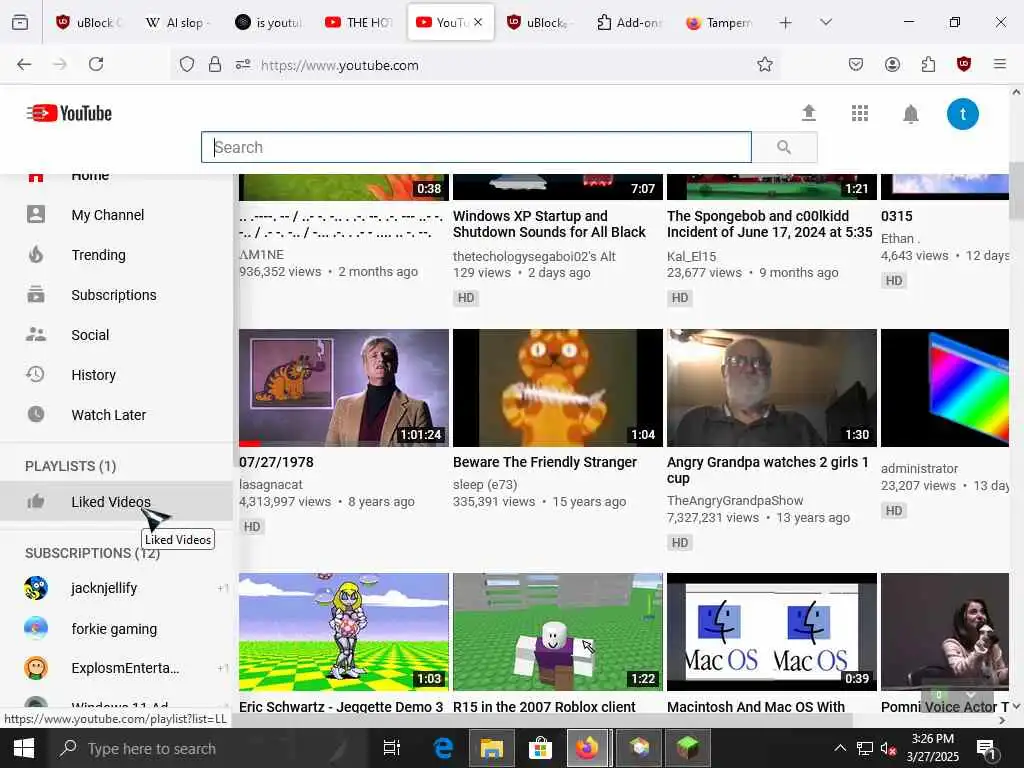1024x768 pixels.
Task: Open the upload video icon
Action: click(x=808, y=113)
